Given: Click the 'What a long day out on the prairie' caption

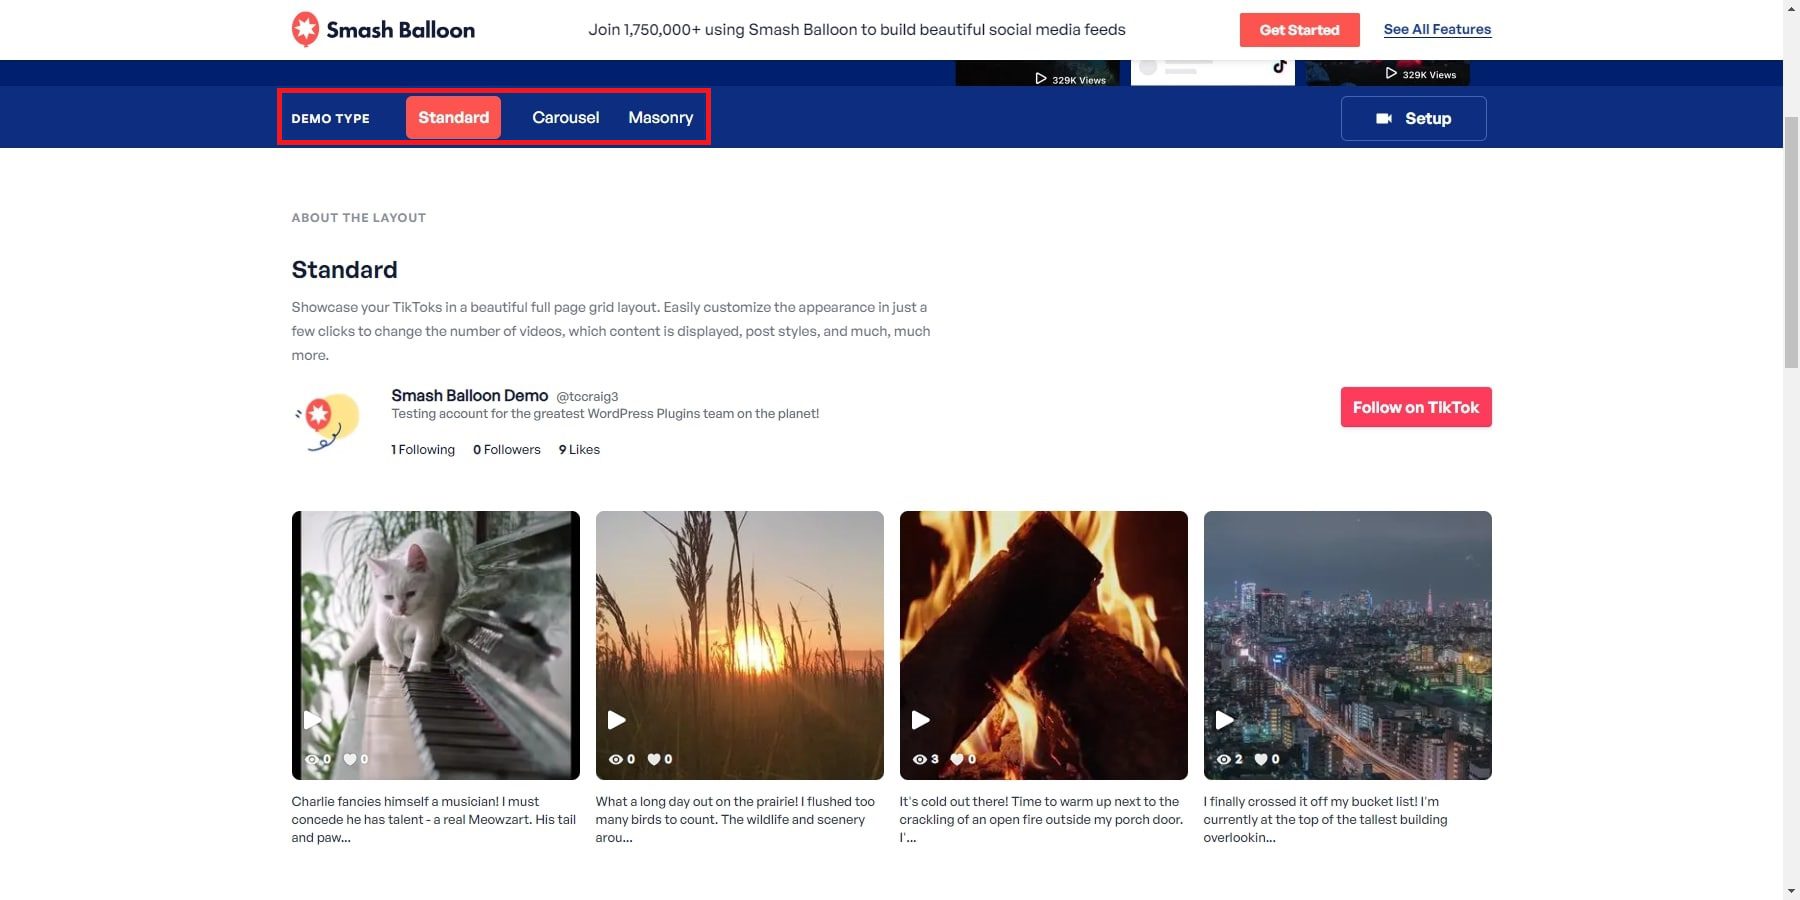Looking at the screenshot, I should click(x=736, y=820).
